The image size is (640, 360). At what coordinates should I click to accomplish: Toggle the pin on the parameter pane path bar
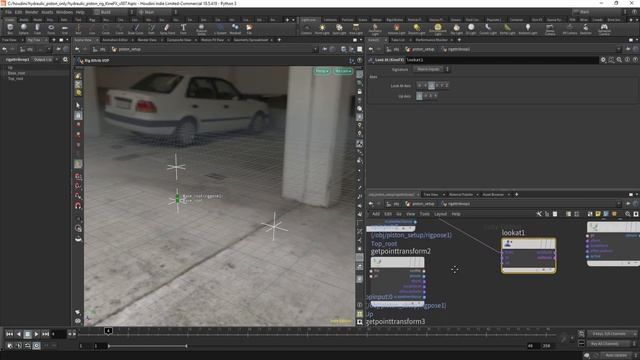[x=628, y=49]
